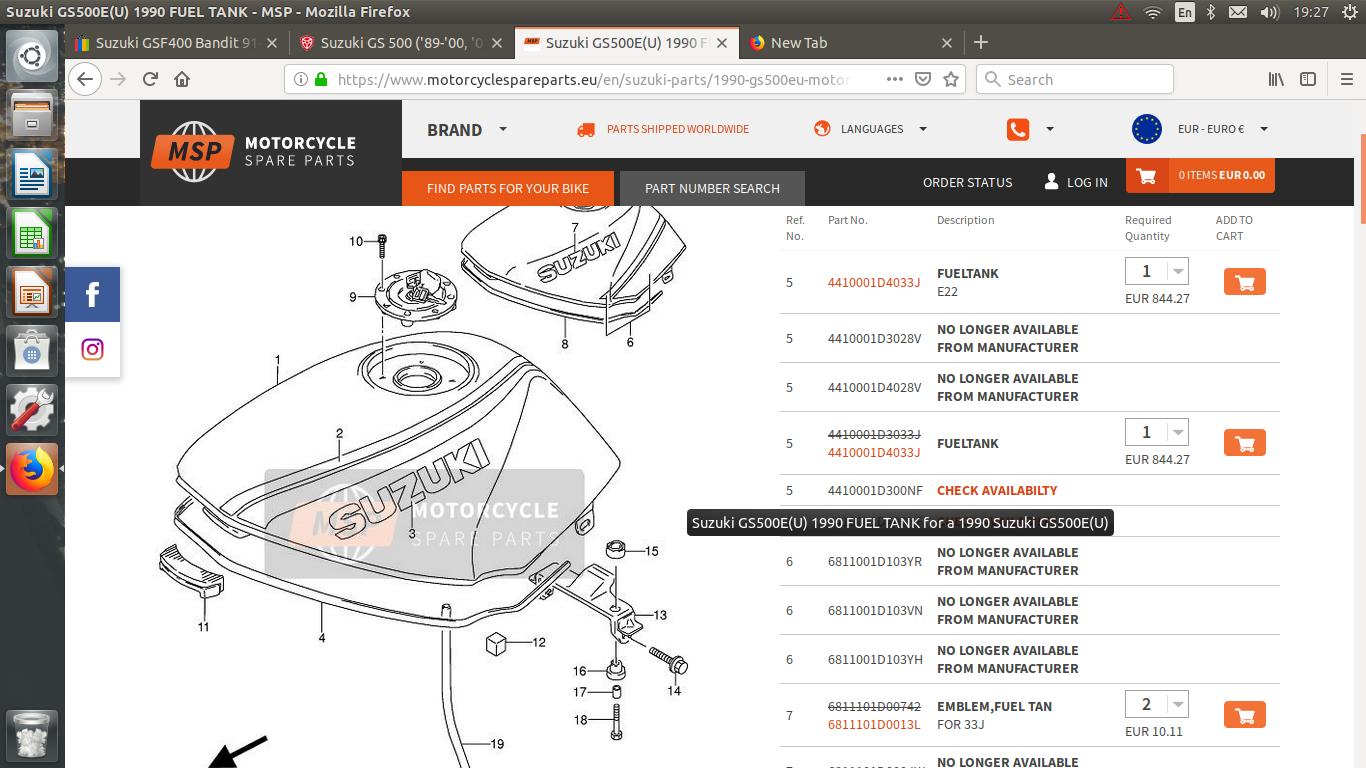Click the 0 ITEMS EUR 0.00 cart button
1366x768 pixels.
click(x=1200, y=176)
